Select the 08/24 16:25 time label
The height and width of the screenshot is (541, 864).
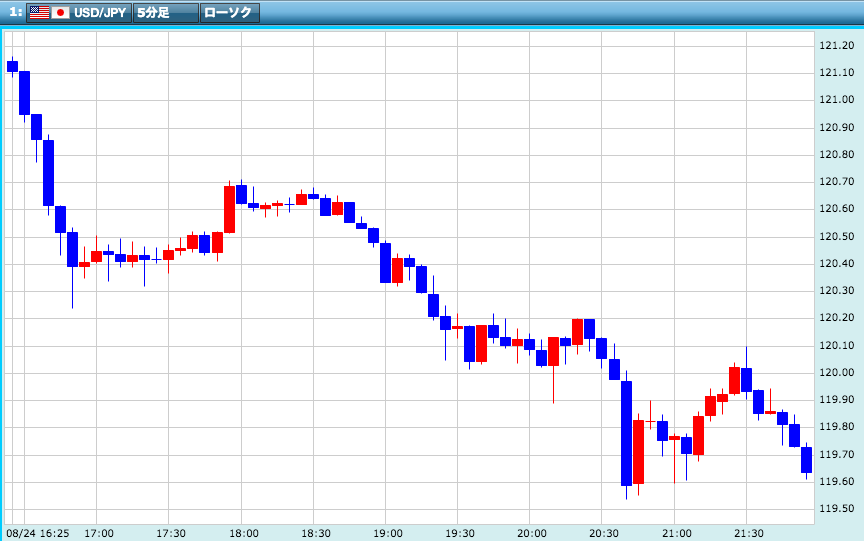[38, 533]
